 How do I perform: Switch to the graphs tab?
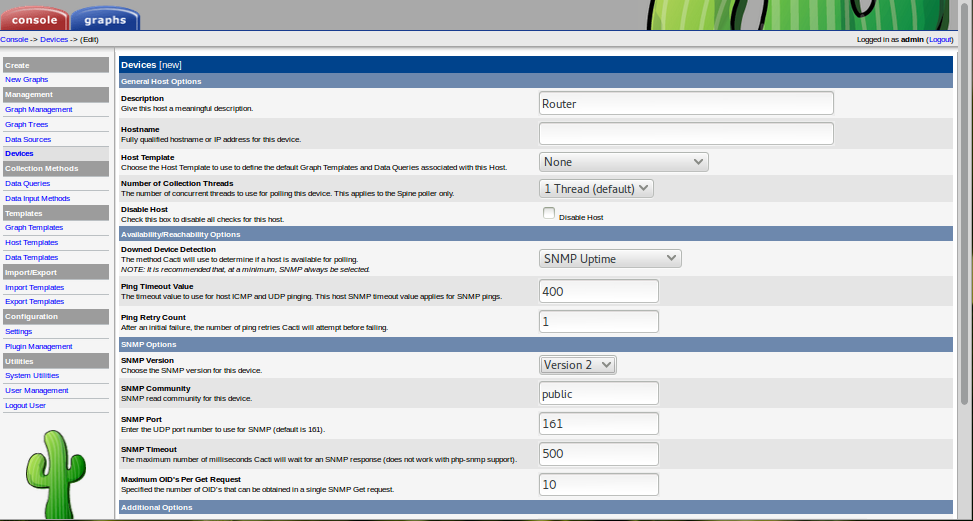(105, 18)
